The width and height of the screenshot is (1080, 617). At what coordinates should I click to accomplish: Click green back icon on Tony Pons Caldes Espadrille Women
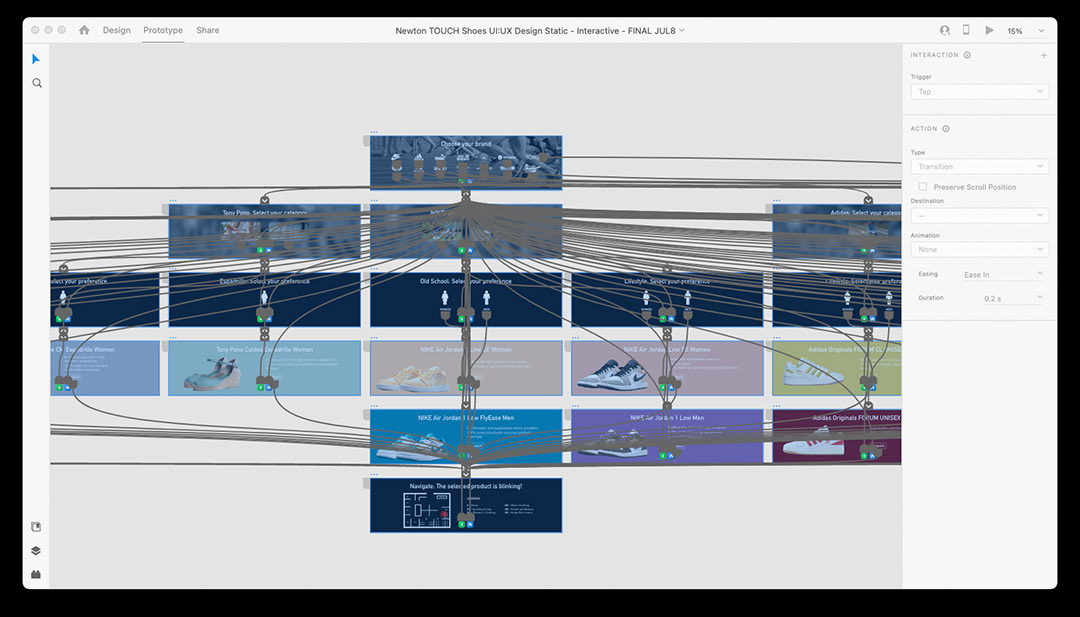click(x=260, y=388)
